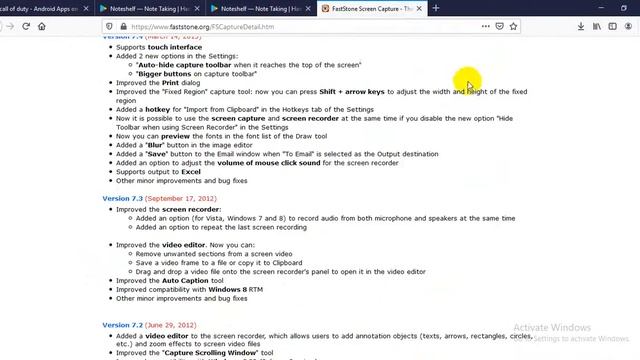View site security padlock details
This screenshot has width=640, height=360.
[123, 27]
